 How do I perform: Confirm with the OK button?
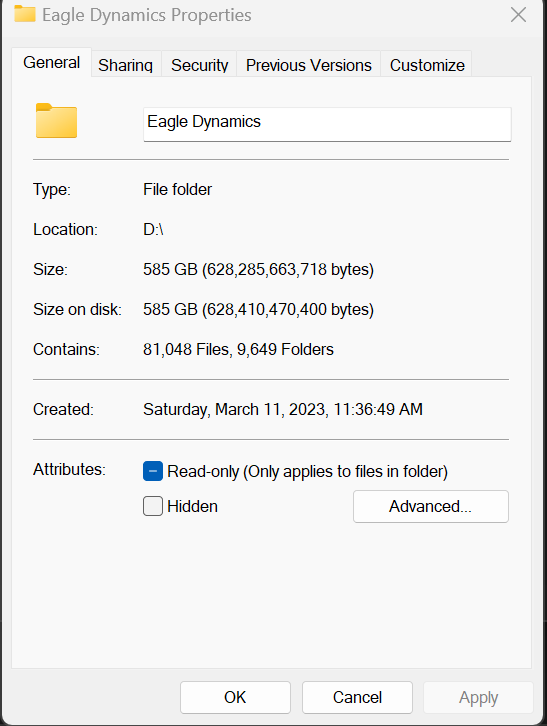click(x=235, y=697)
